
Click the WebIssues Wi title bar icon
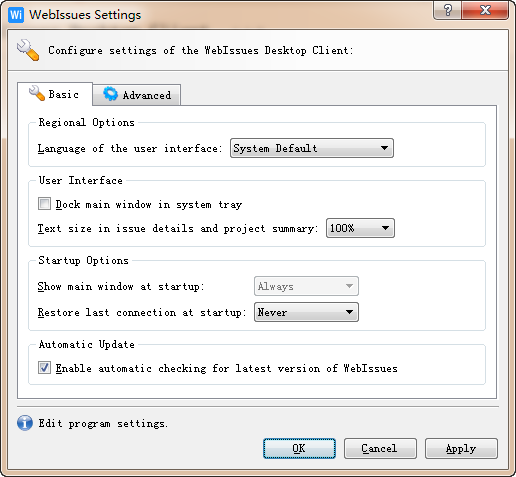16,15
